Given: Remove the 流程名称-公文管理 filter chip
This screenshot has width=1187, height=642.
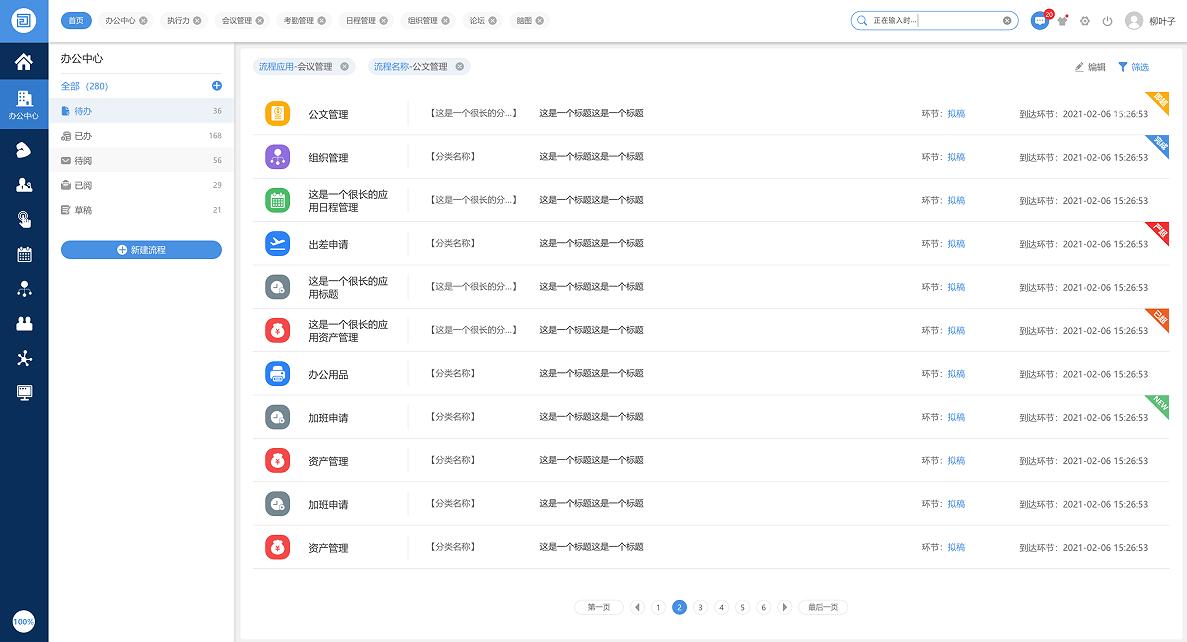Looking at the screenshot, I should coord(459,67).
